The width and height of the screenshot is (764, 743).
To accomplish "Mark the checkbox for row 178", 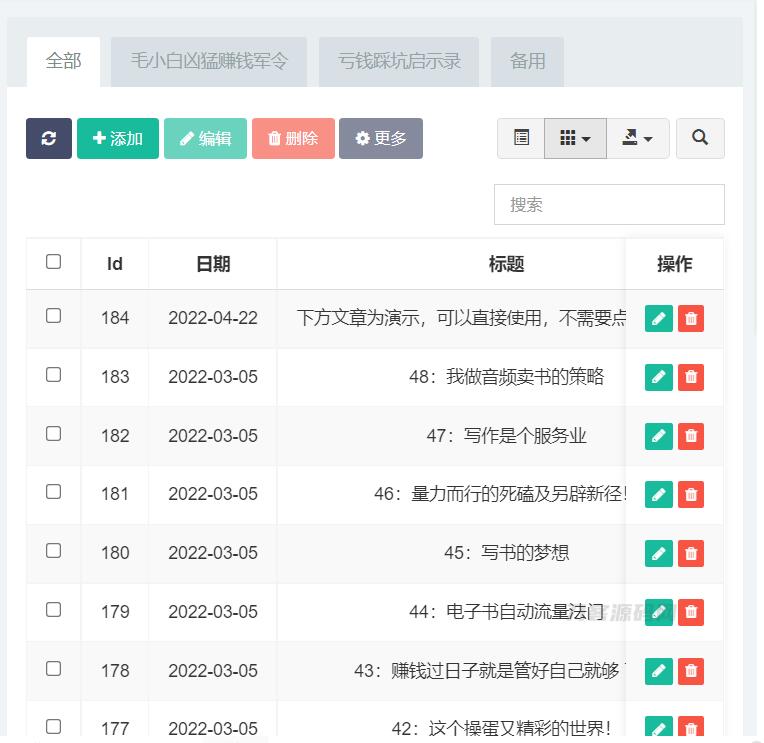I will pyautogui.click(x=53, y=668).
